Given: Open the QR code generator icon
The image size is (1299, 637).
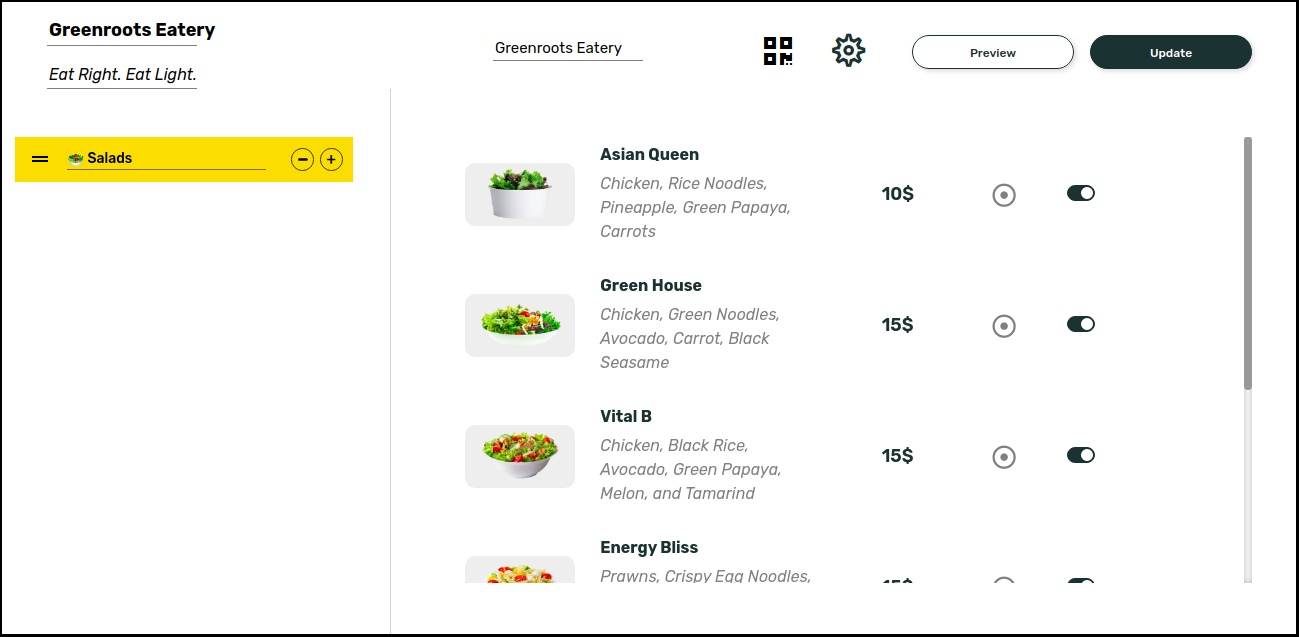Looking at the screenshot, I should (x=777, y=50).
